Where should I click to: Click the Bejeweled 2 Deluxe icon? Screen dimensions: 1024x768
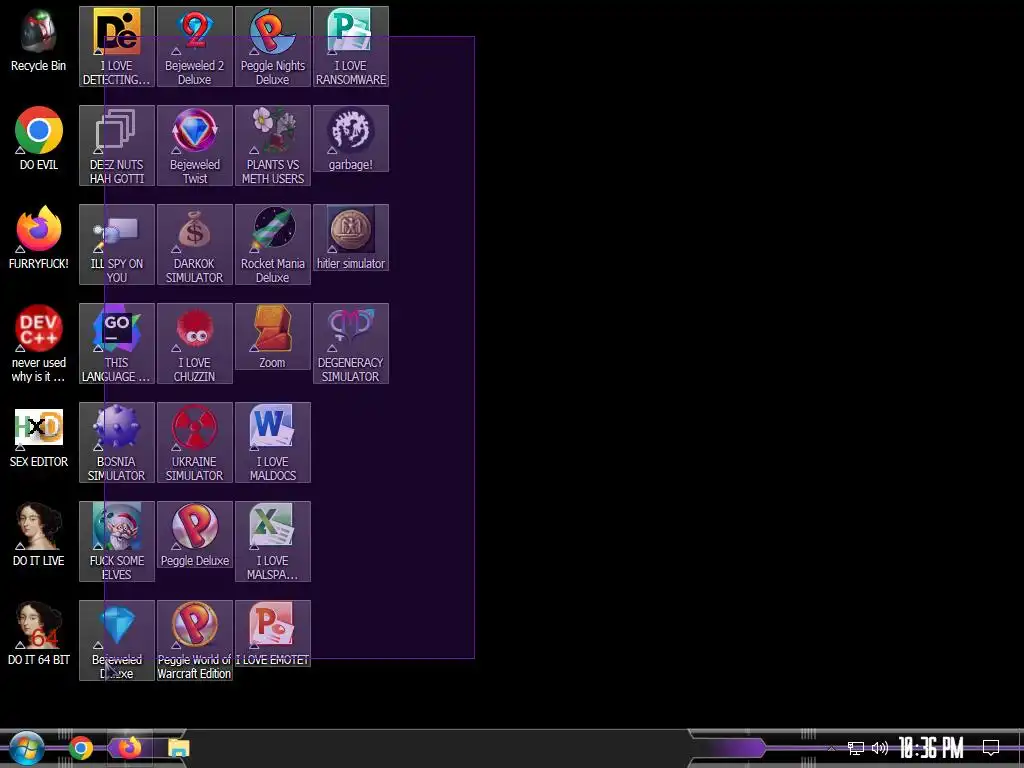click(x=195, y=46)
